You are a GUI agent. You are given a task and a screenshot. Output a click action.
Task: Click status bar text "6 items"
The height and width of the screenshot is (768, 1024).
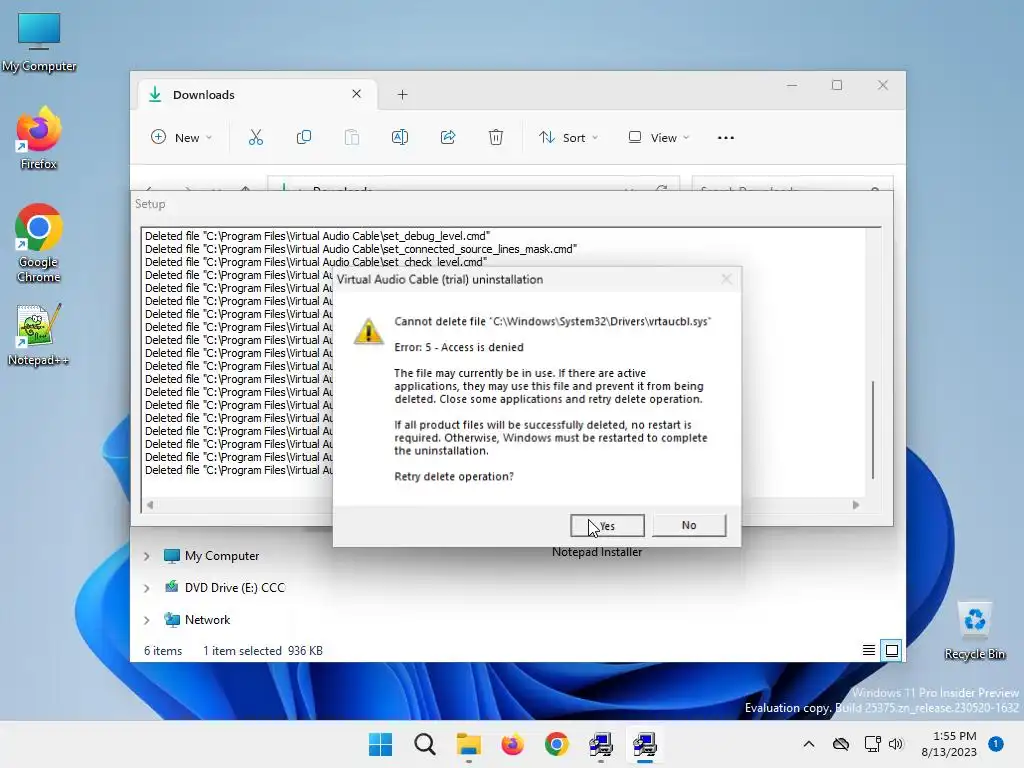pyautogui.click(x=163, y=650)
